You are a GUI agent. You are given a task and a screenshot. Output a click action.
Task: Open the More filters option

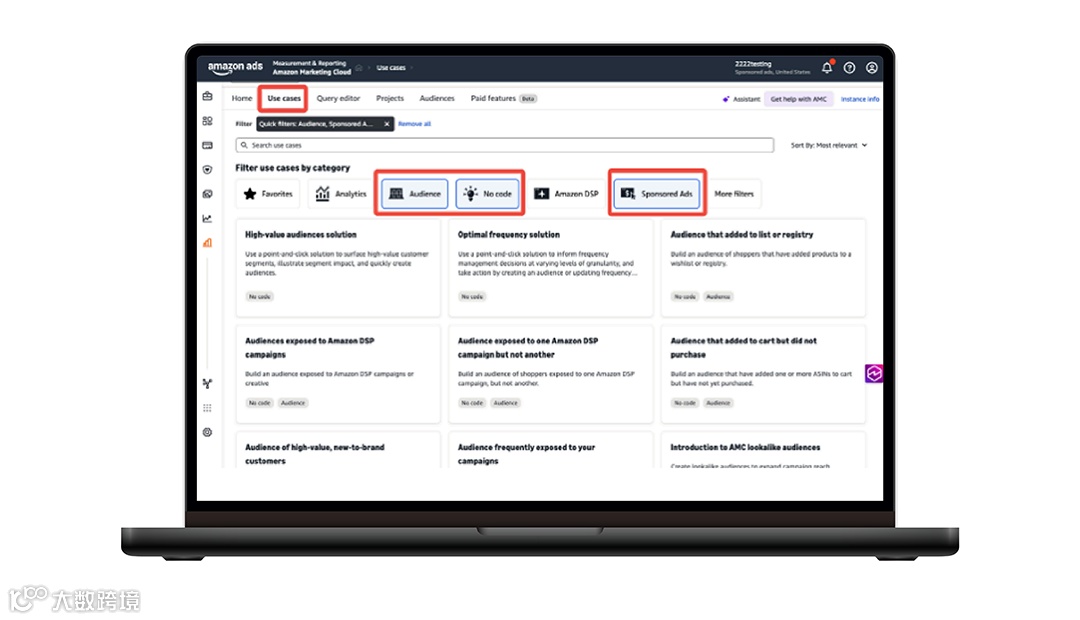(734, 194)
